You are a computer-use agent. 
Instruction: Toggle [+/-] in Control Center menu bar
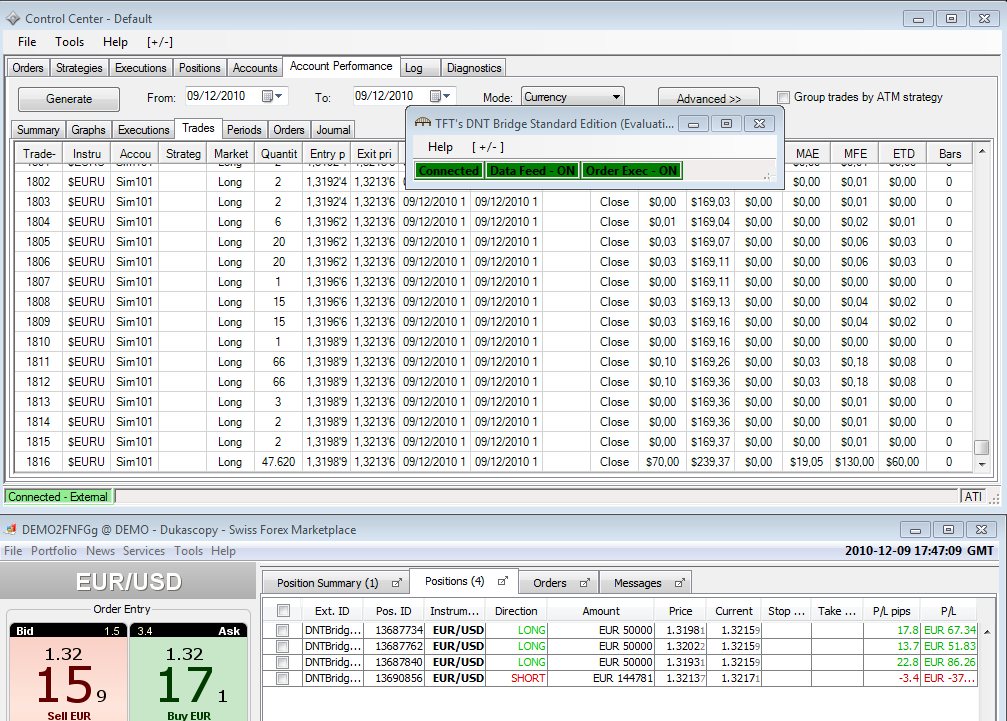[x=160, y=42]
